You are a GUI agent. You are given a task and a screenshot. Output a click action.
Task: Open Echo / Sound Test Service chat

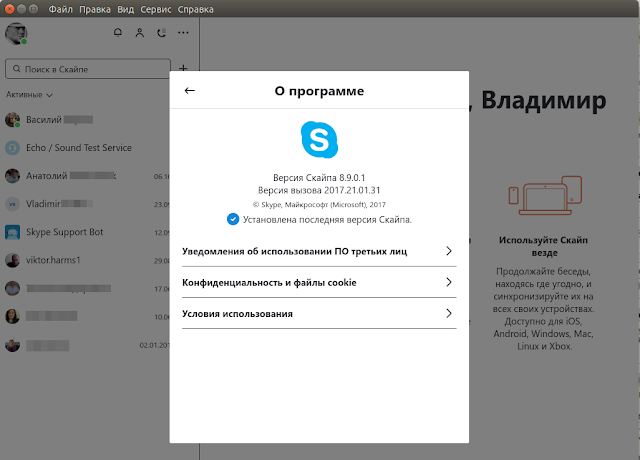85,148
